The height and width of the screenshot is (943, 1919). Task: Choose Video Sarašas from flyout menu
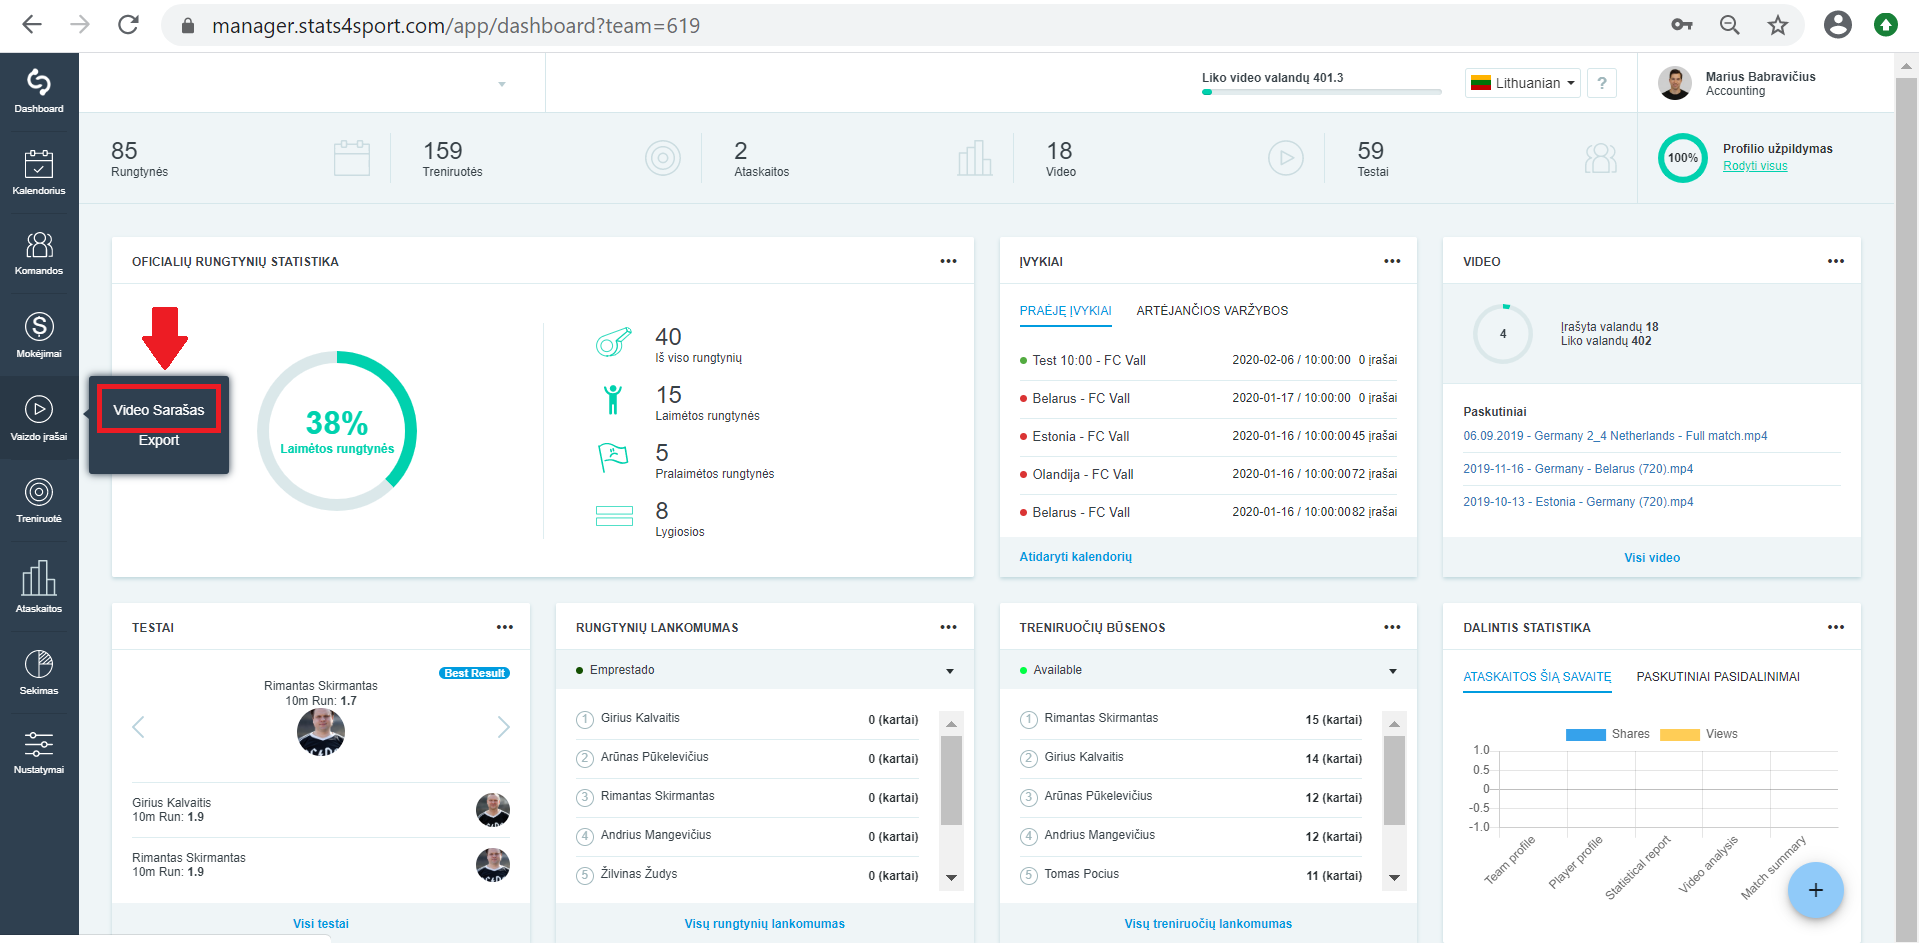[x=159, y=410]
